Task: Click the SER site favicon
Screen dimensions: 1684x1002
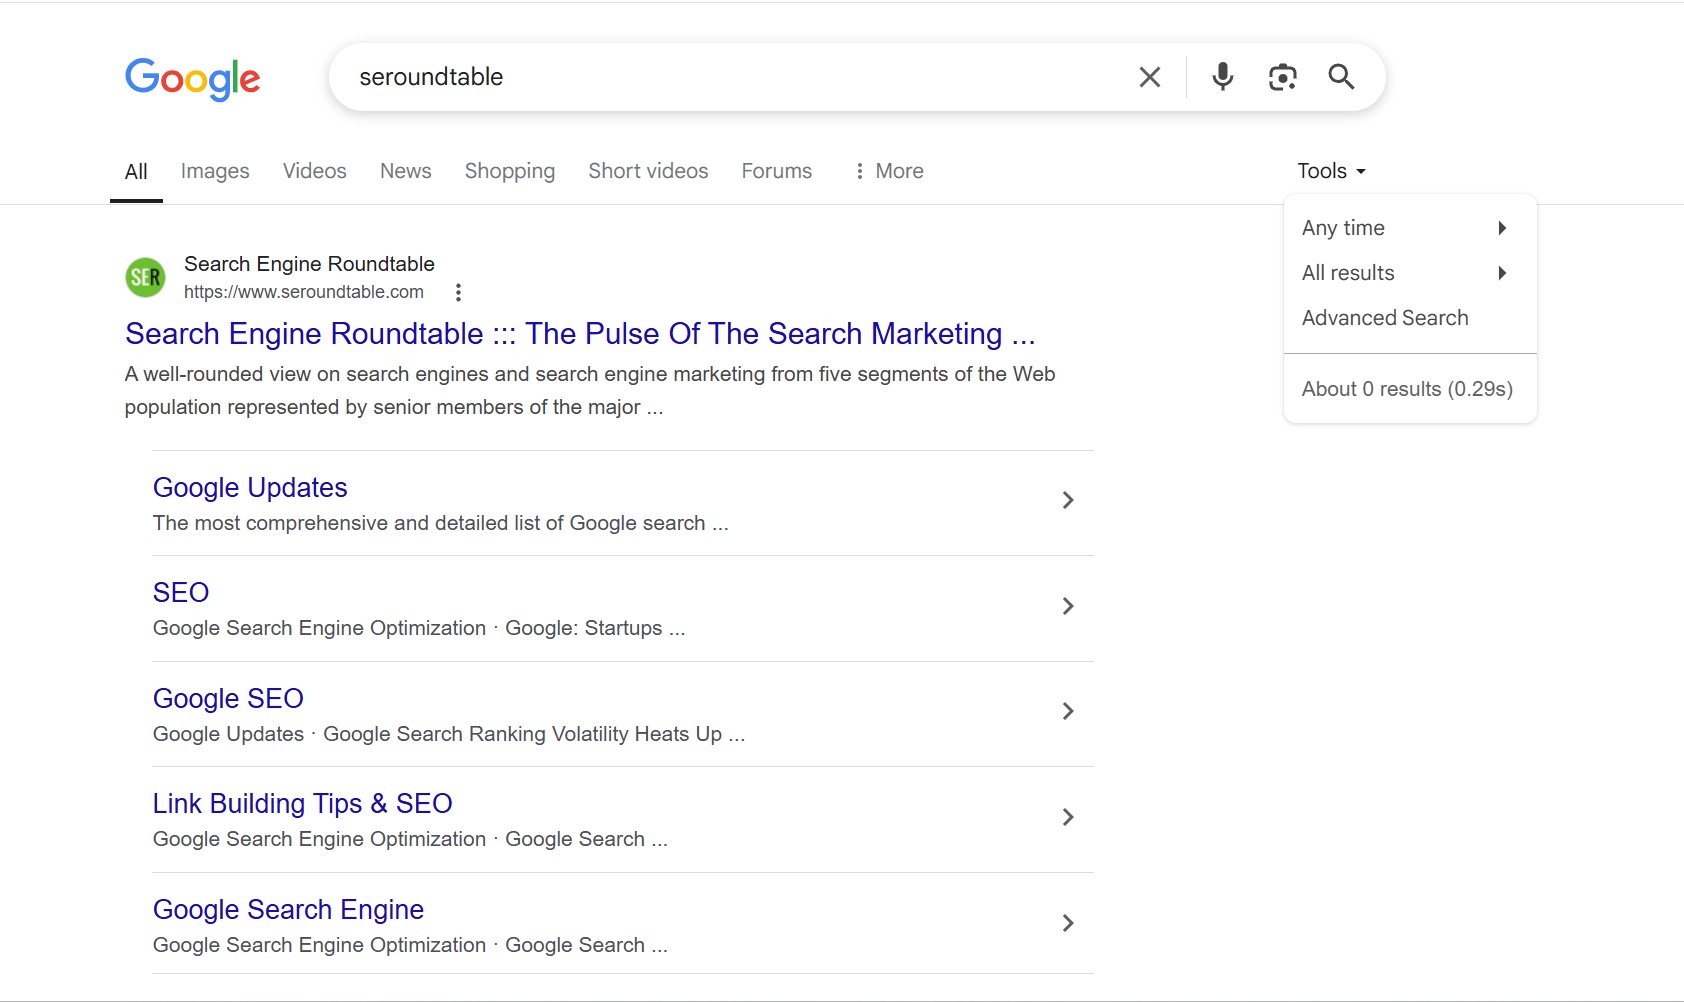Action: pos(145,277)
